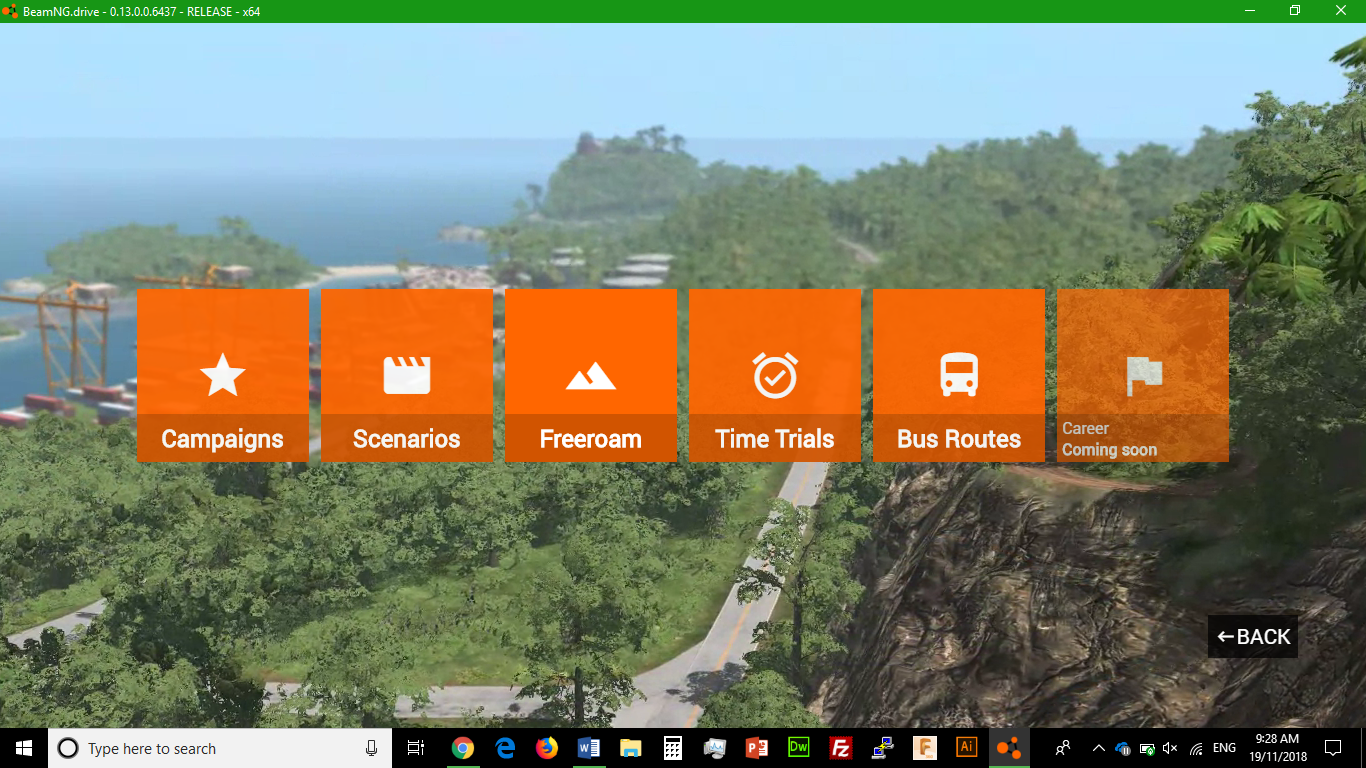
Task: Open File Explorer from the taskbar
Action: click(x=631, y=748)
